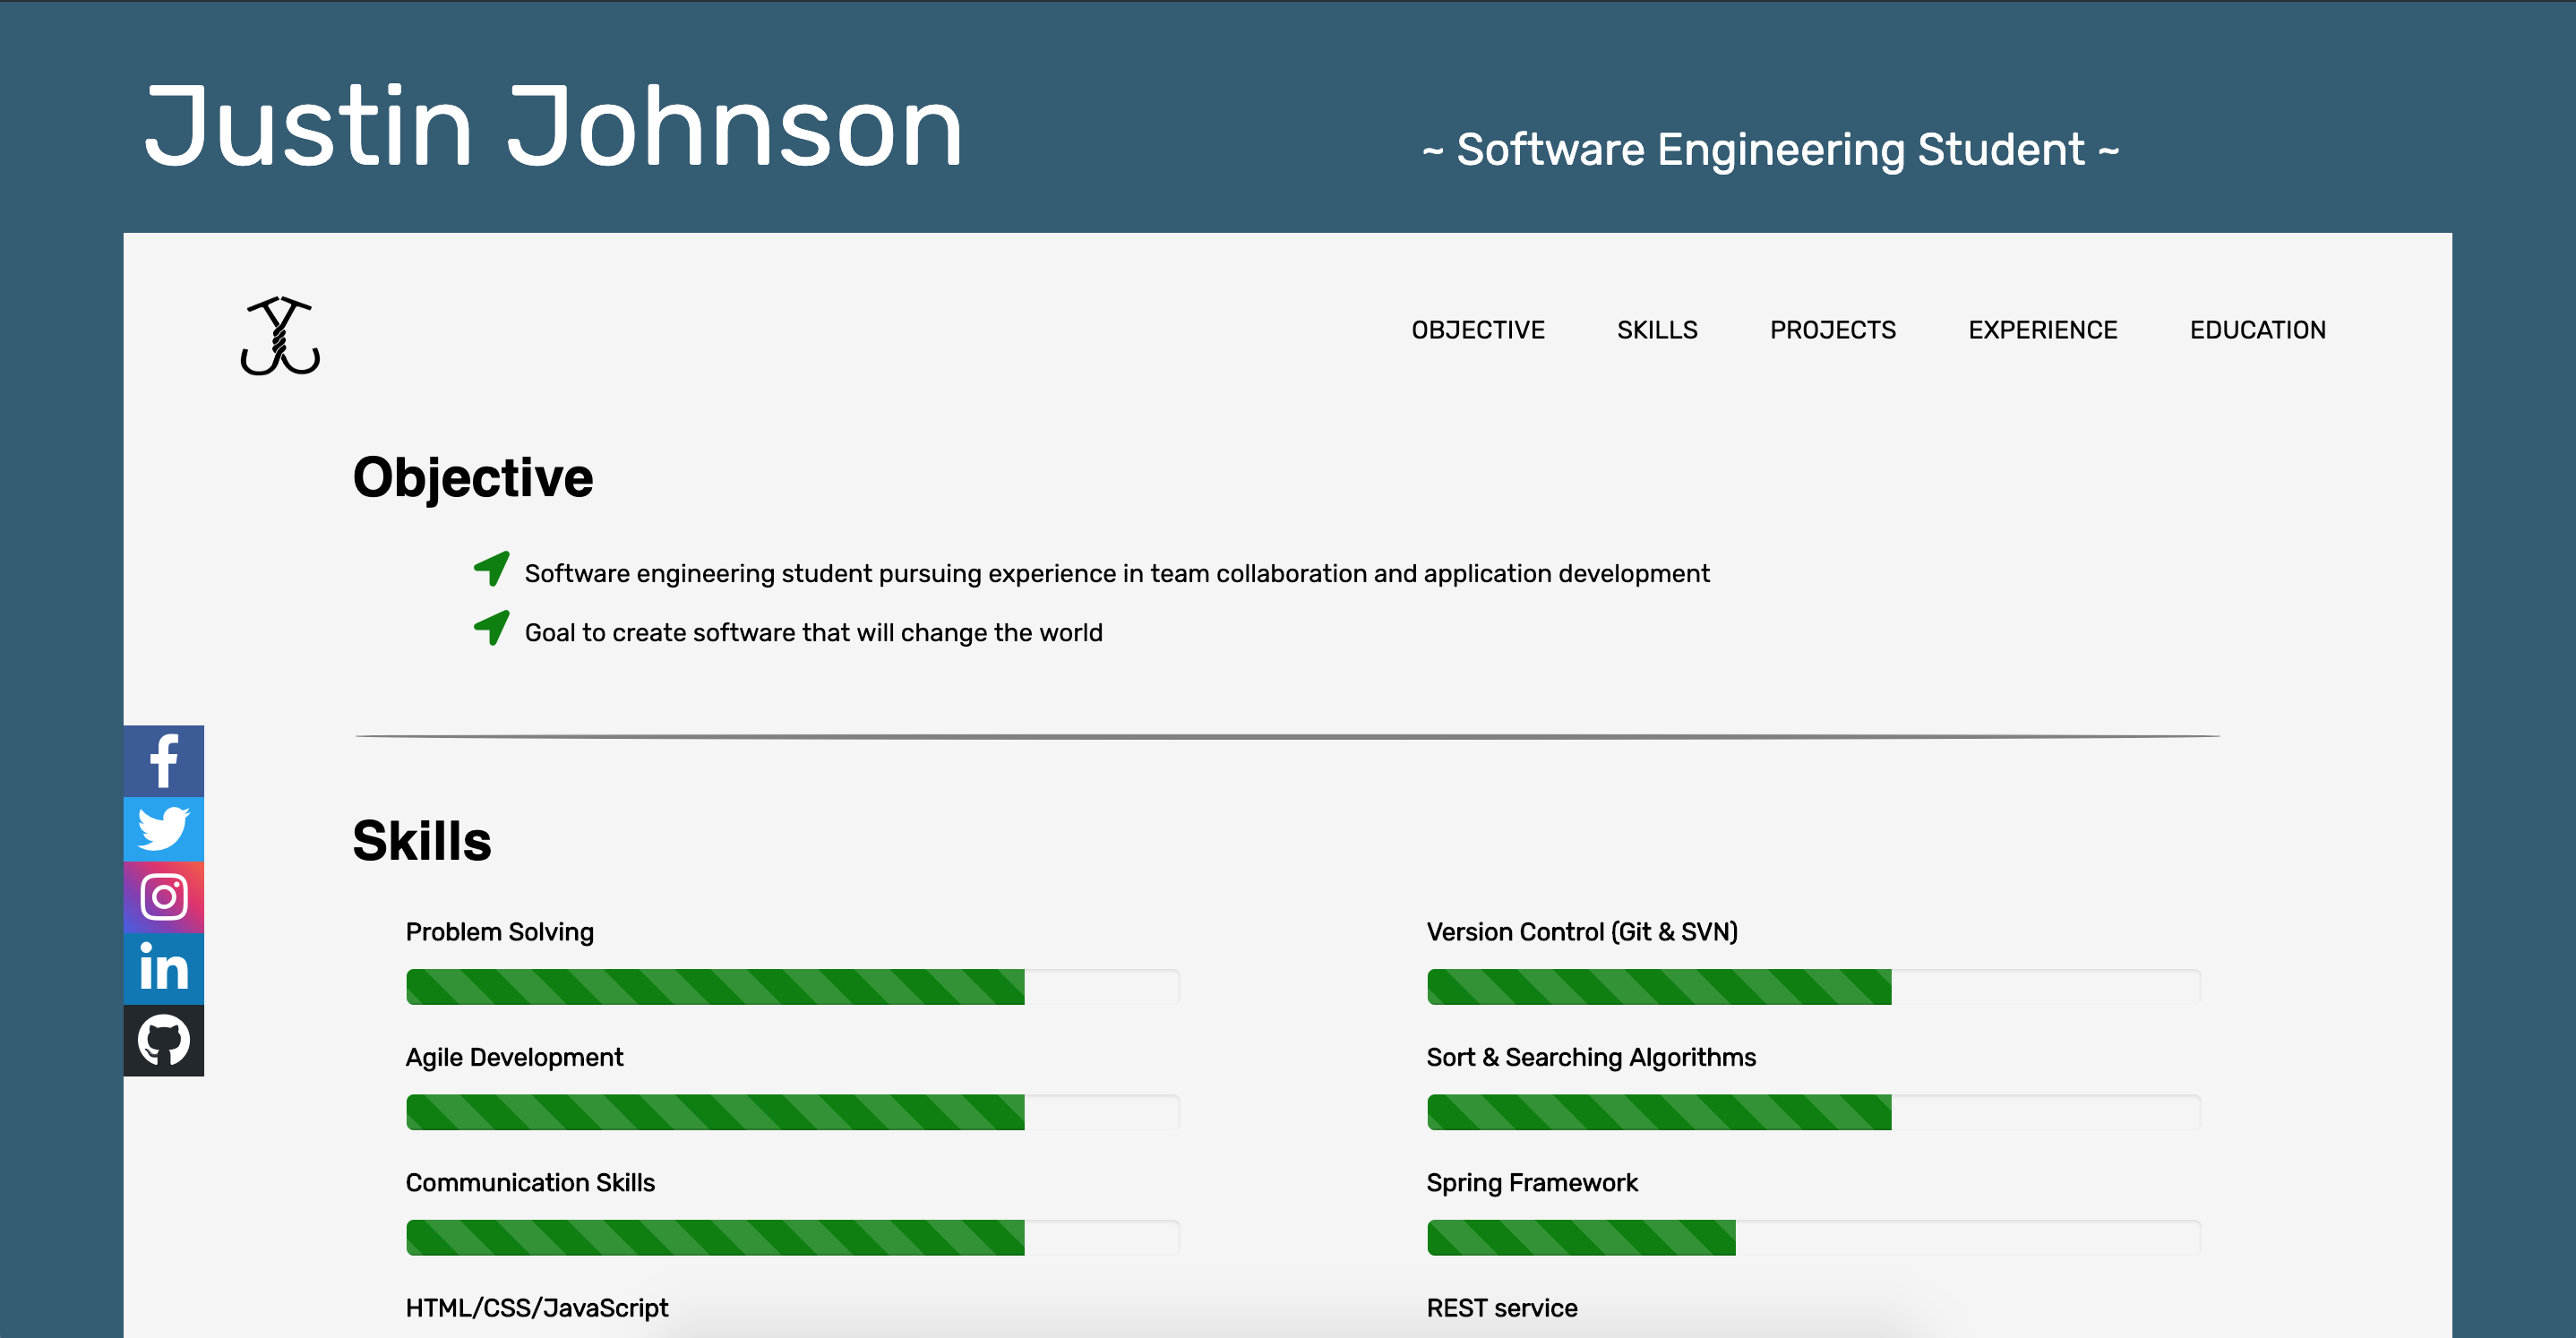
Task: Open the SKILLS navigation item
Action: coord(1657,330)
